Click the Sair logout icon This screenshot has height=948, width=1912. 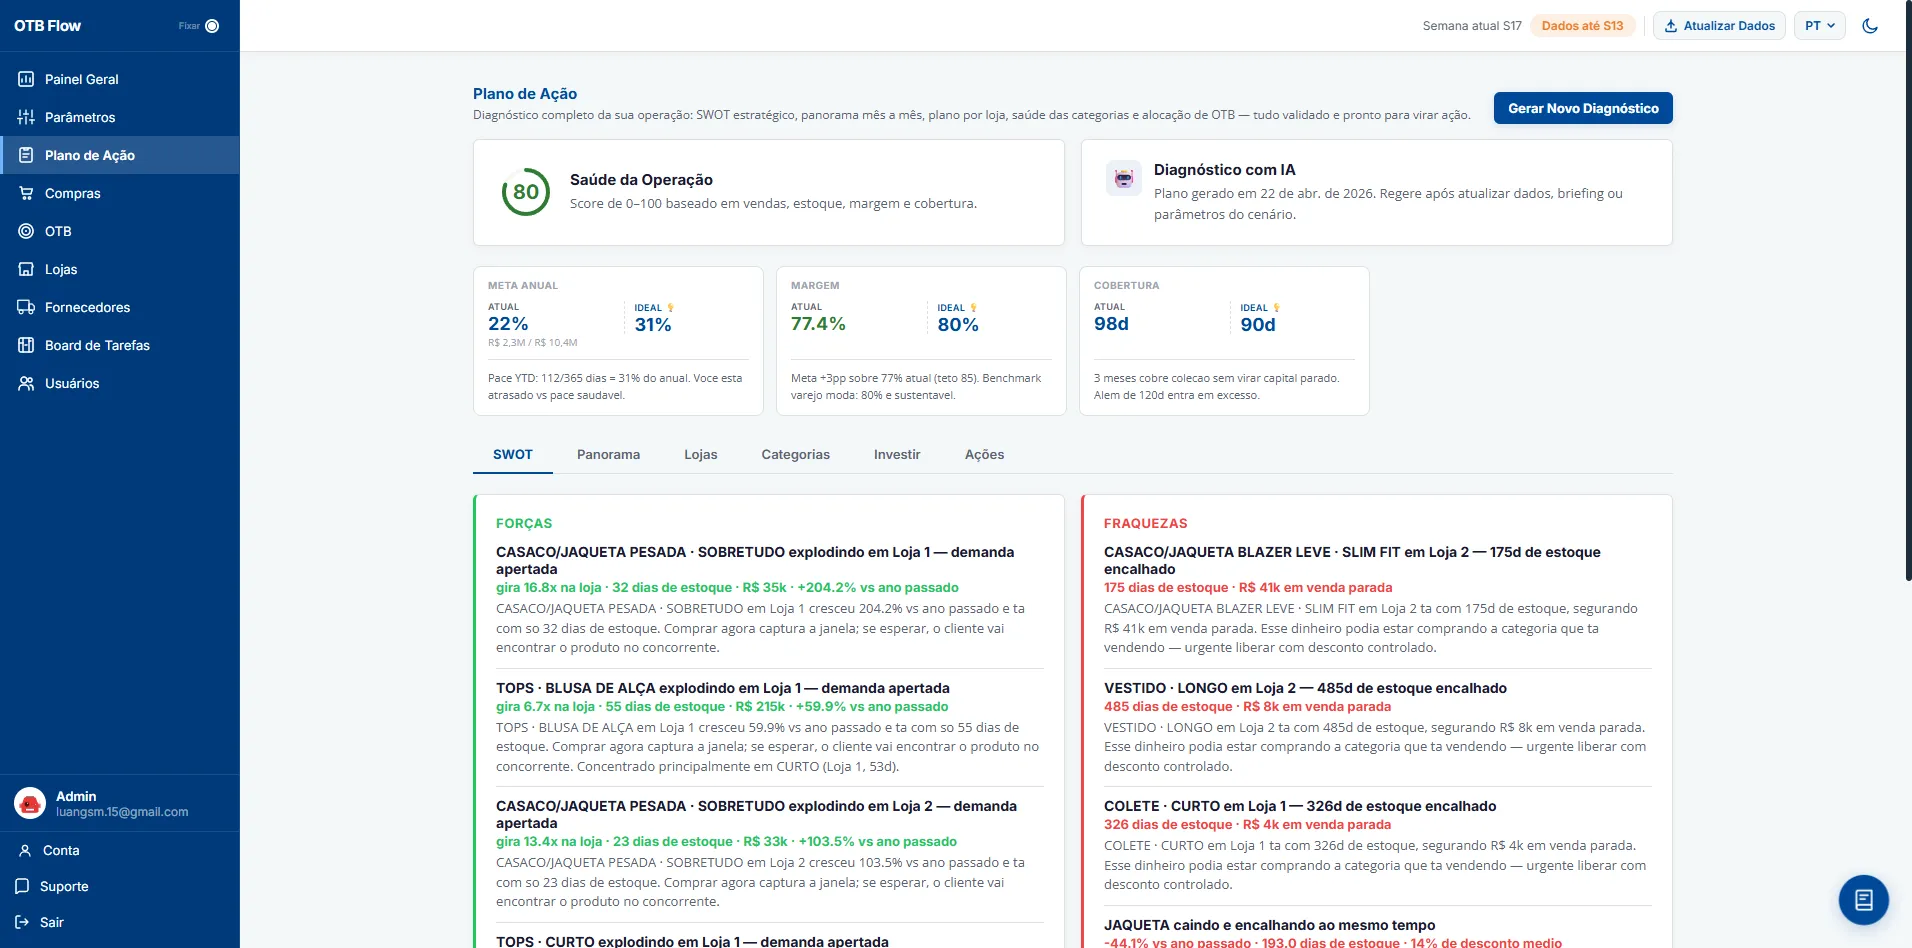[x=22, y=922]
